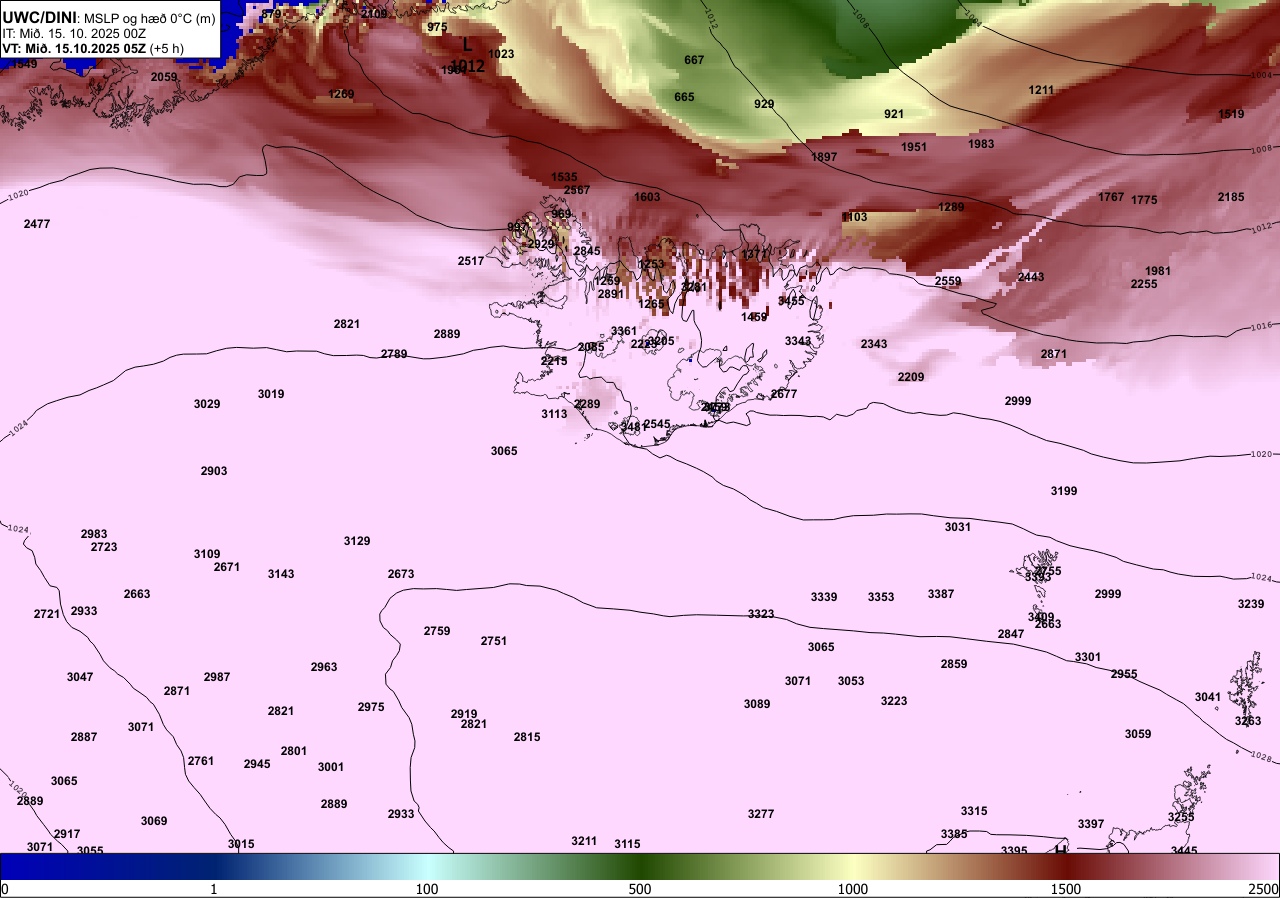Click the value 2975
The height and width of the screenshot is (898, 1280).
(x=371, y=707)
